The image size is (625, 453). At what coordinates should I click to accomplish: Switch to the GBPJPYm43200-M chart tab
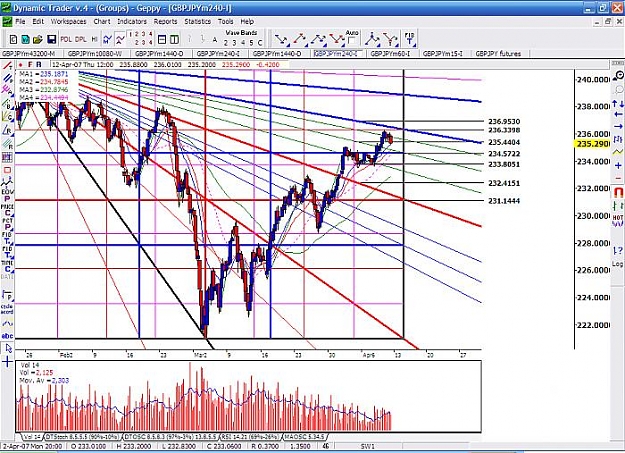coord(29,53)
